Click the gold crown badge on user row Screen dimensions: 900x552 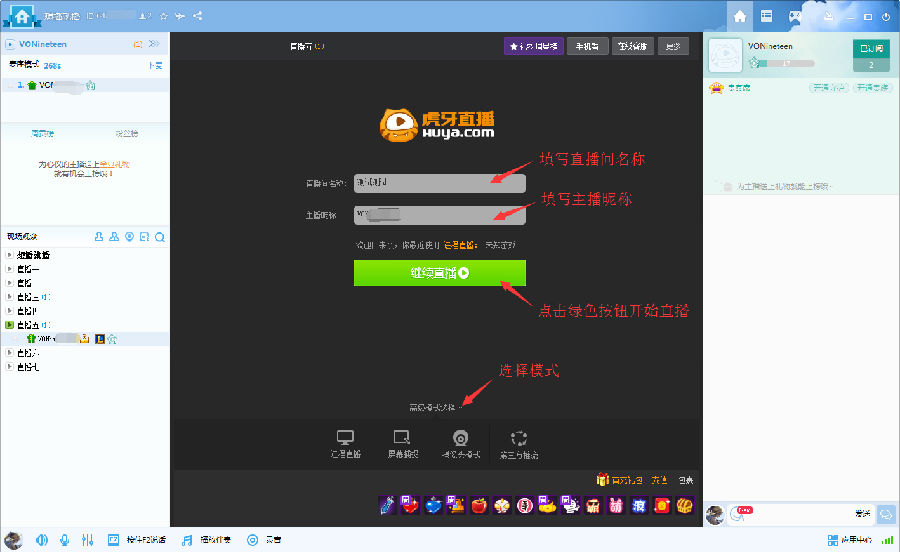click(84, 339)
